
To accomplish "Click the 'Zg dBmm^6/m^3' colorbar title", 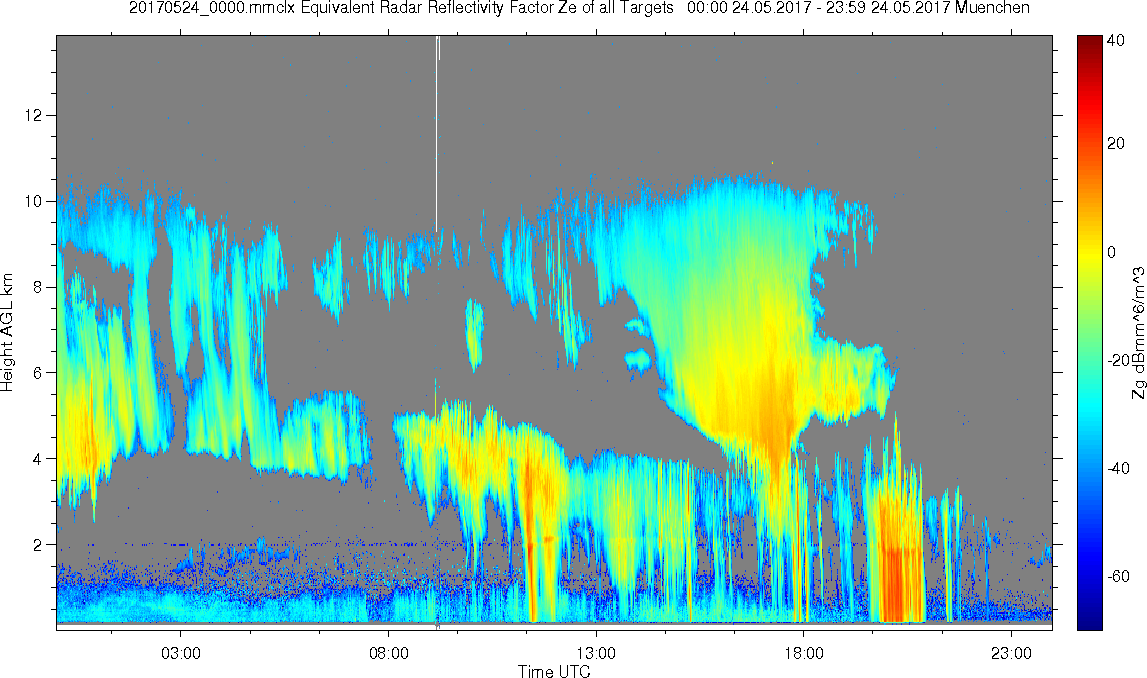I will [x=1138, y=333].
